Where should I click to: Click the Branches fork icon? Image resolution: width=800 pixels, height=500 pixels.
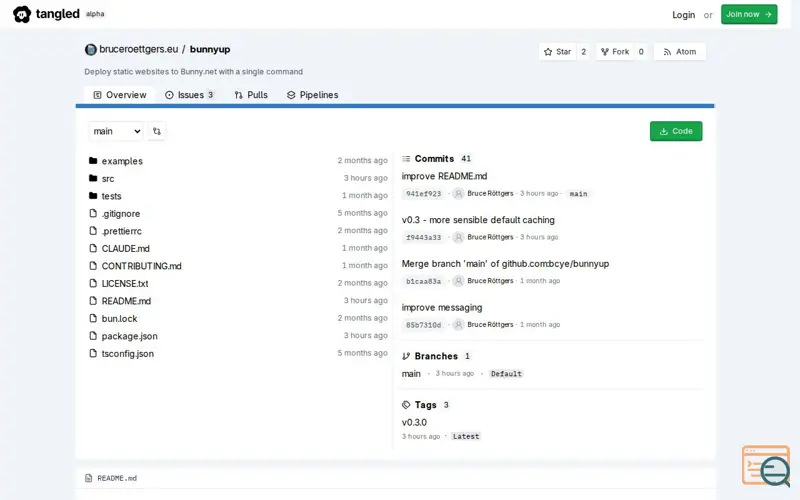[406, 356]
